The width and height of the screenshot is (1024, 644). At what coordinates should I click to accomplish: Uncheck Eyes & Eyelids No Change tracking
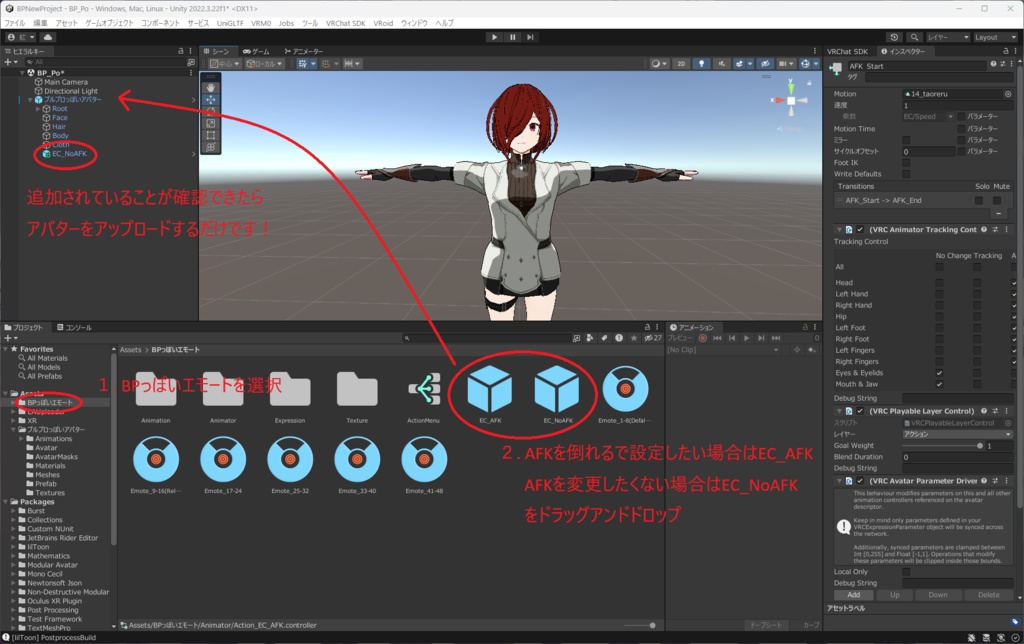940,373
